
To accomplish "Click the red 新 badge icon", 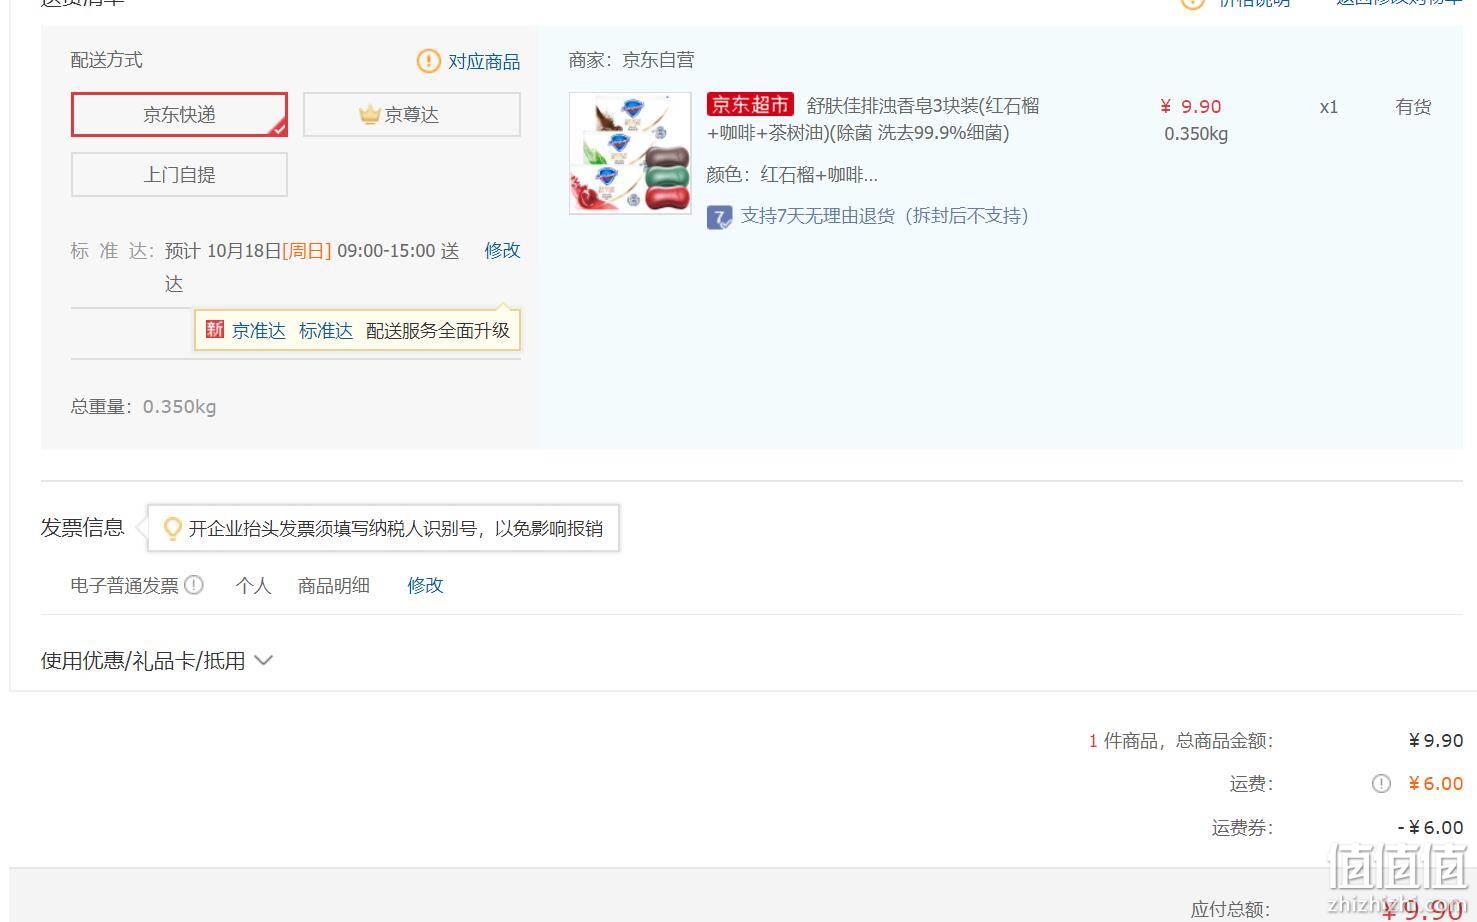I will click(214, 329).
